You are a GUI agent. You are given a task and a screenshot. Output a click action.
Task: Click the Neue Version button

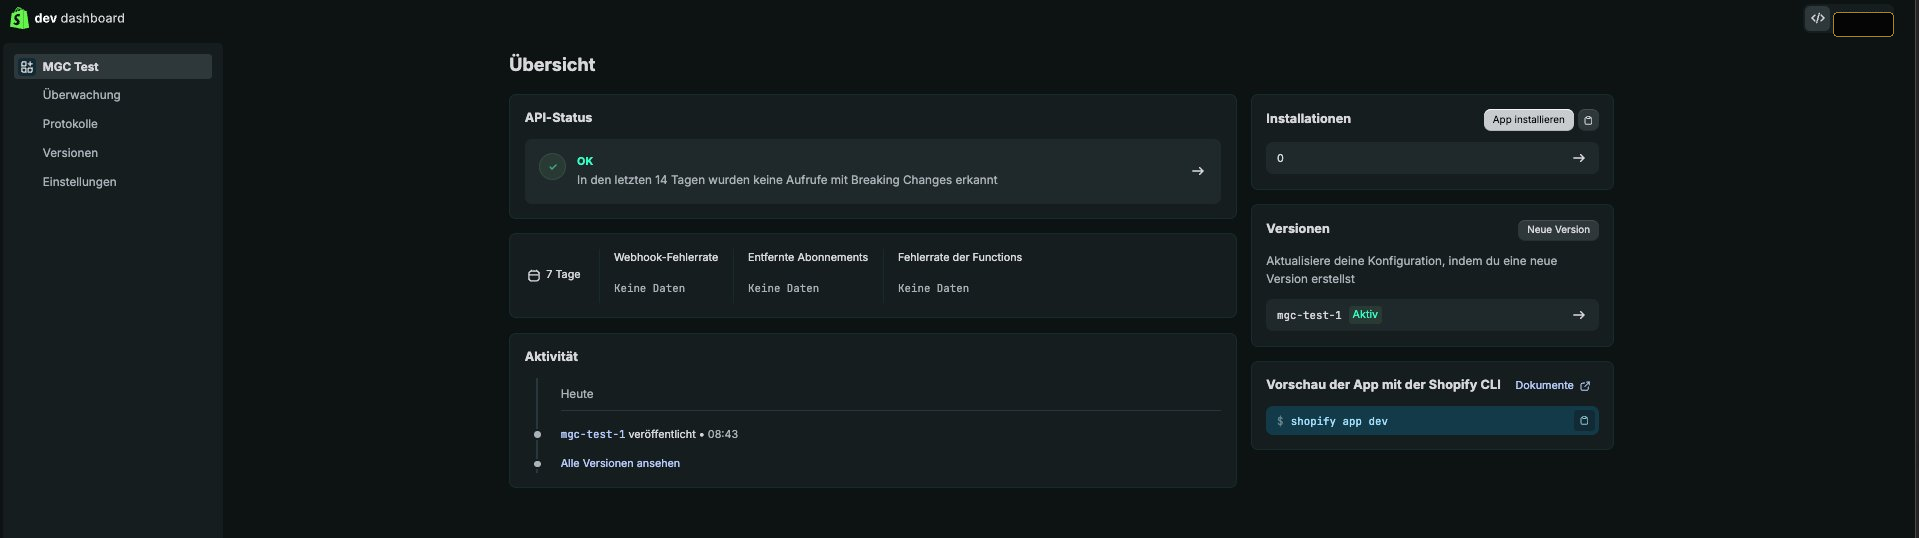(x=1558, y=230)
